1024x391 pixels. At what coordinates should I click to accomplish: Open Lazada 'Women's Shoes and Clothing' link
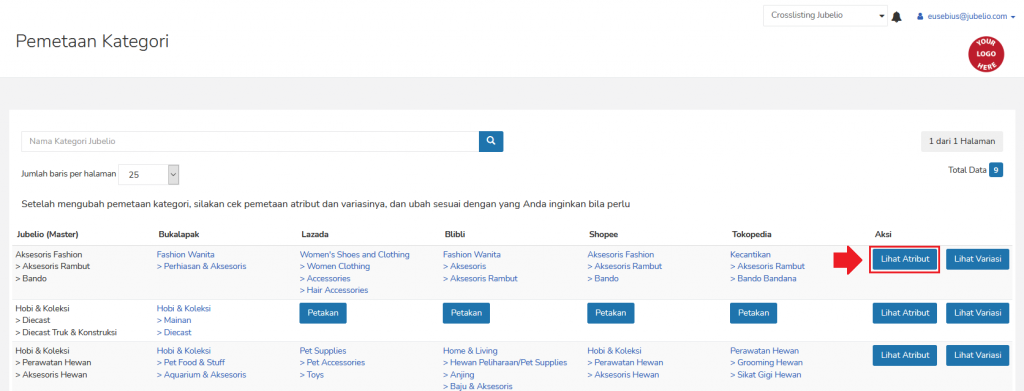(355, 255)
